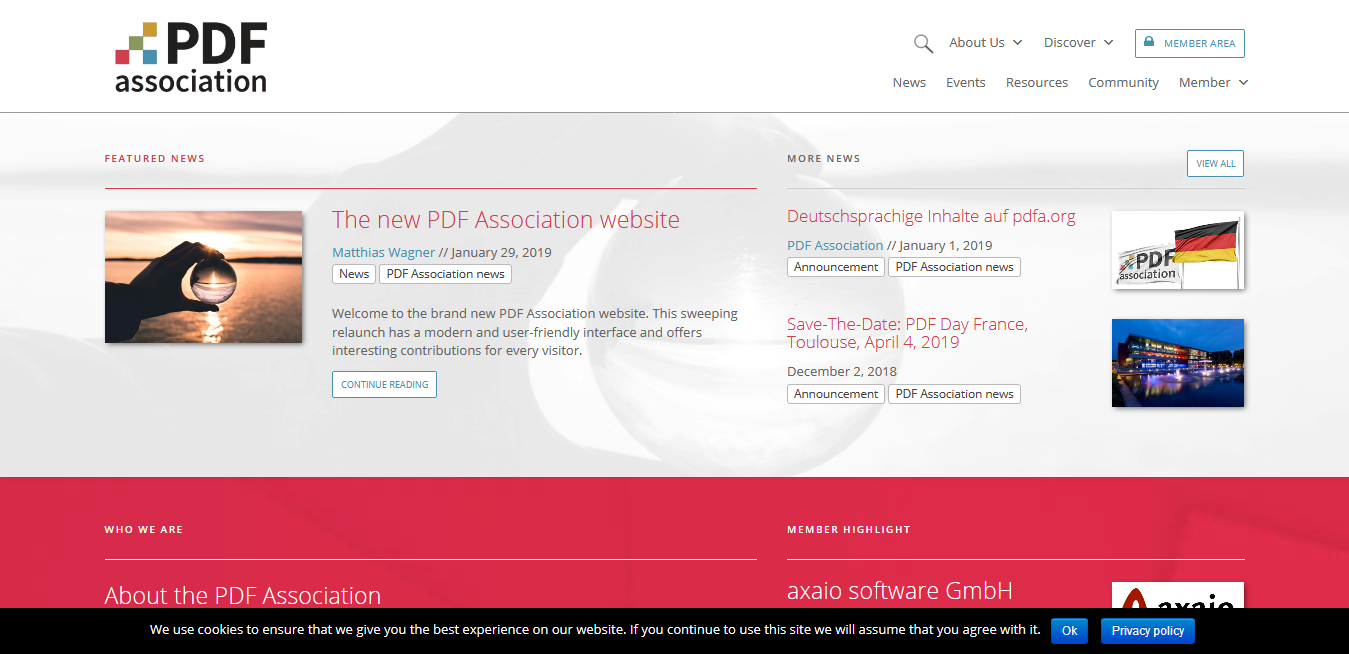Open 'Save-The-Date: PDF Day France' headline
The image size is (1349, 654).
click(907, 333)
